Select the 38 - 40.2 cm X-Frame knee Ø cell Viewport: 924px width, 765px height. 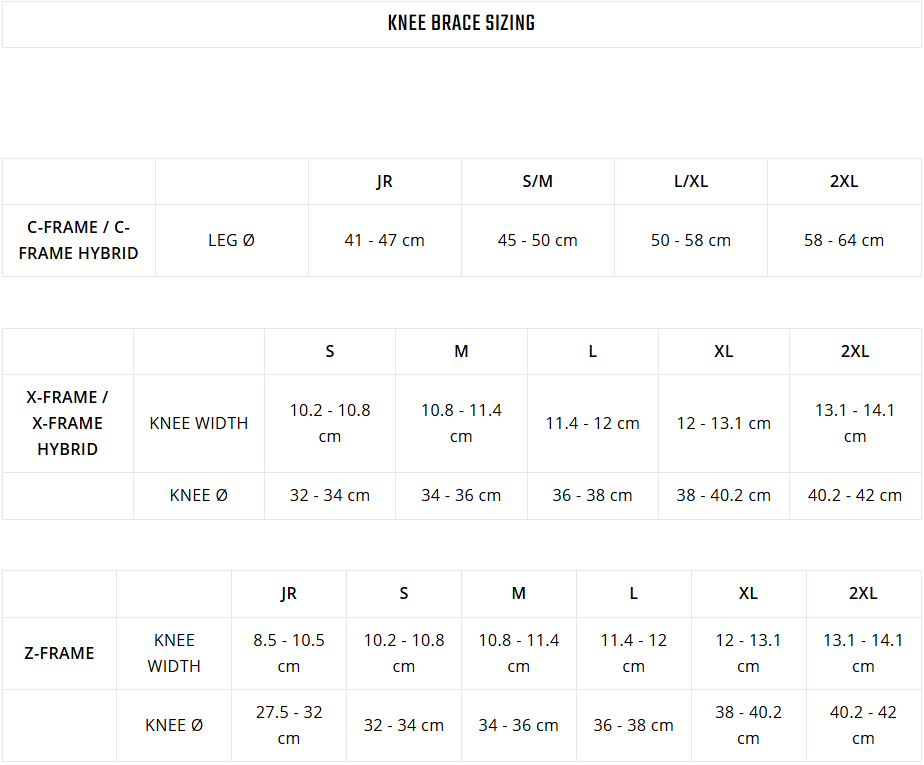724,496
